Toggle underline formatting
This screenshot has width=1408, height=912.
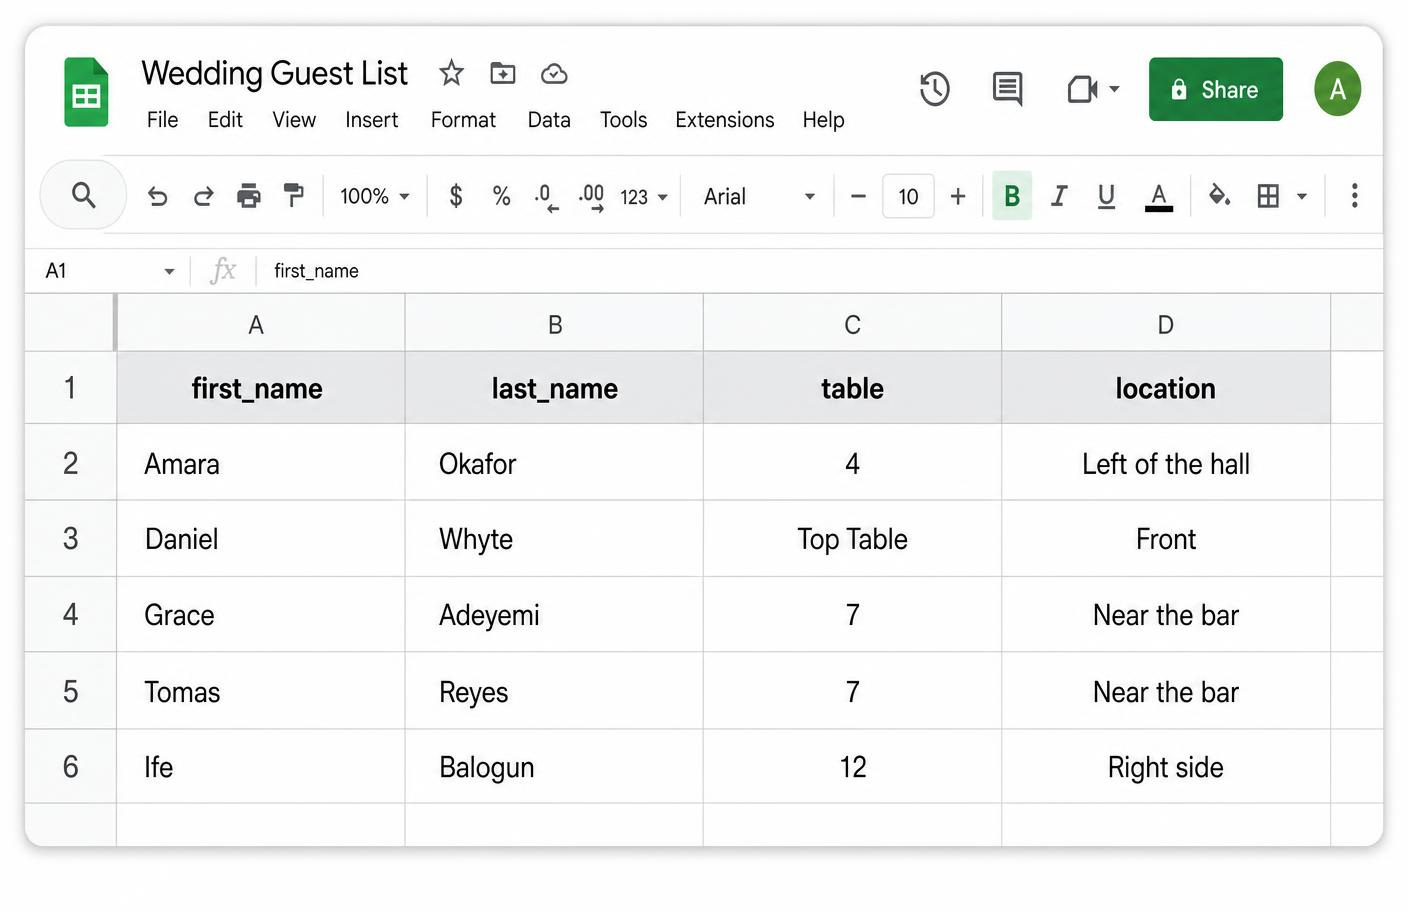[x=1106, y=196]
